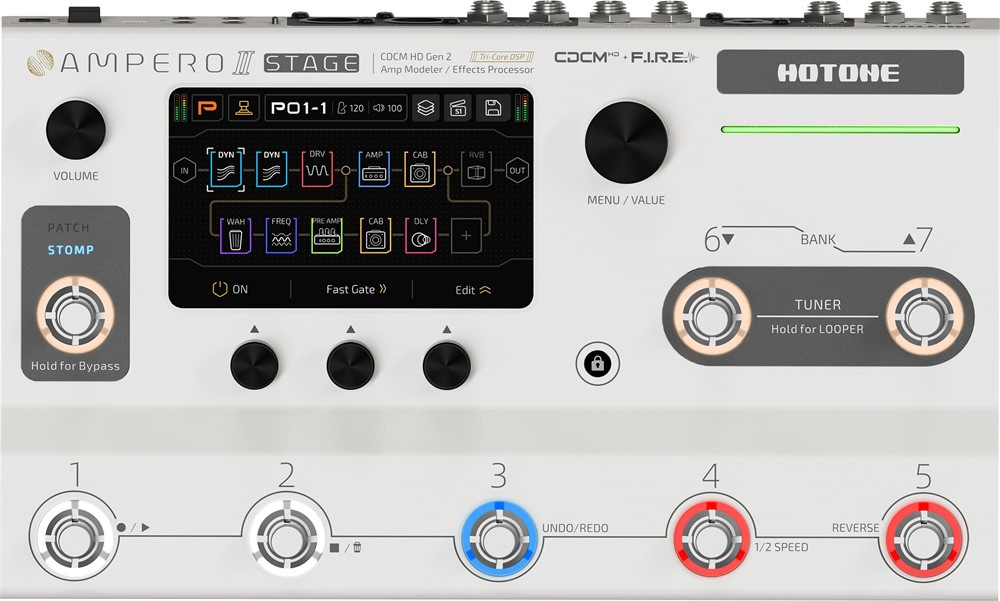Expand the Edit parameters panel
1000x601 pixels.
pos(473,289)
